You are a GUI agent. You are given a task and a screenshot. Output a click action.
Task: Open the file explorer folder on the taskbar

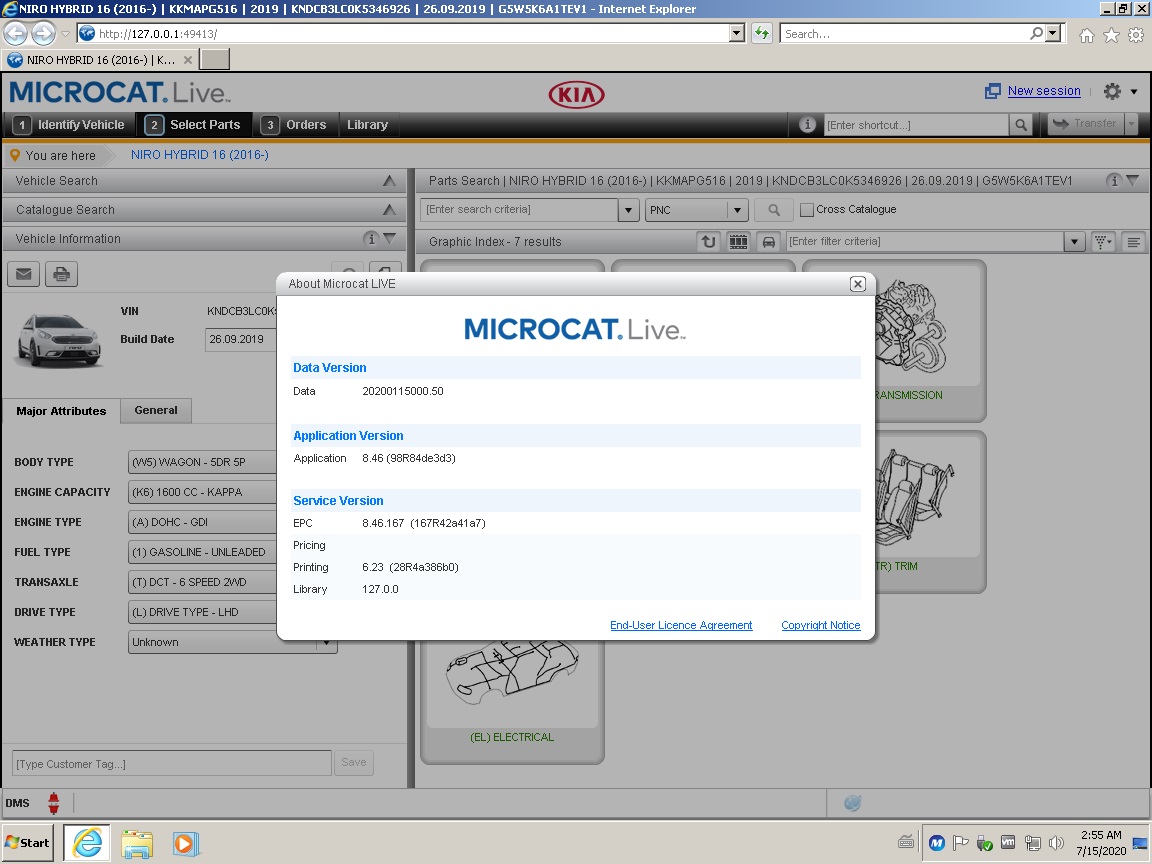point(137,843)
